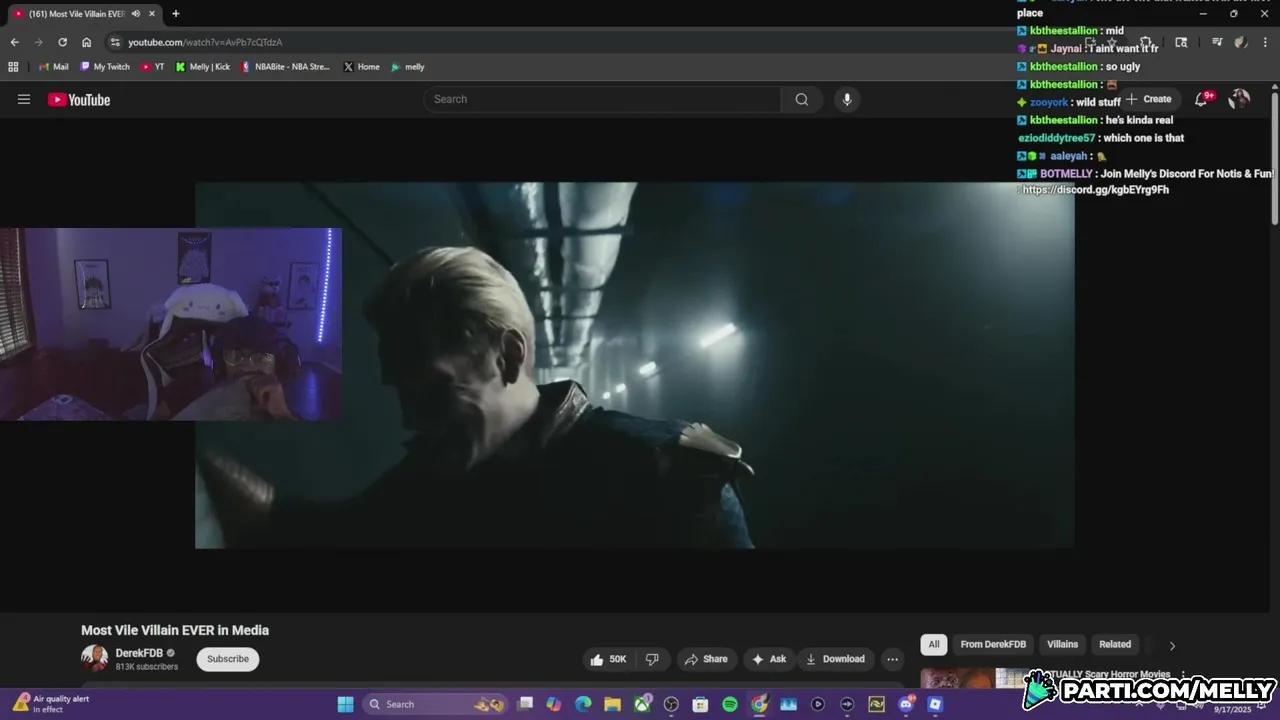Screen dimensions: 1280x720
Task: Open the media controls icon in toolbar
Action: point(1217,42)
